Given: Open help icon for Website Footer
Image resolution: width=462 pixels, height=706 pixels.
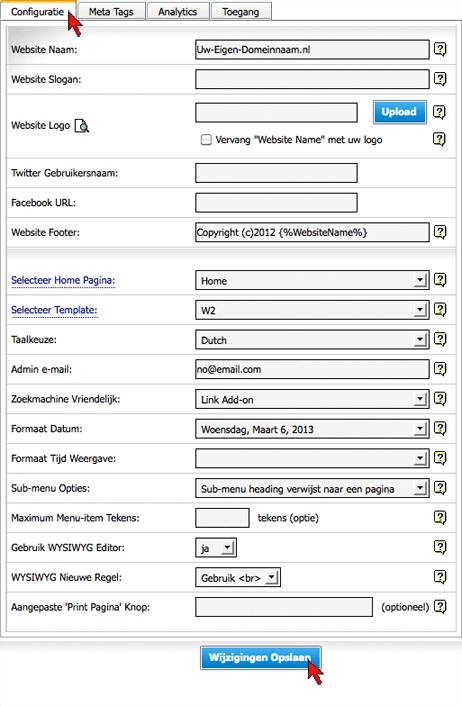Looking at the screenshot, I should click(x=440, y=232).
